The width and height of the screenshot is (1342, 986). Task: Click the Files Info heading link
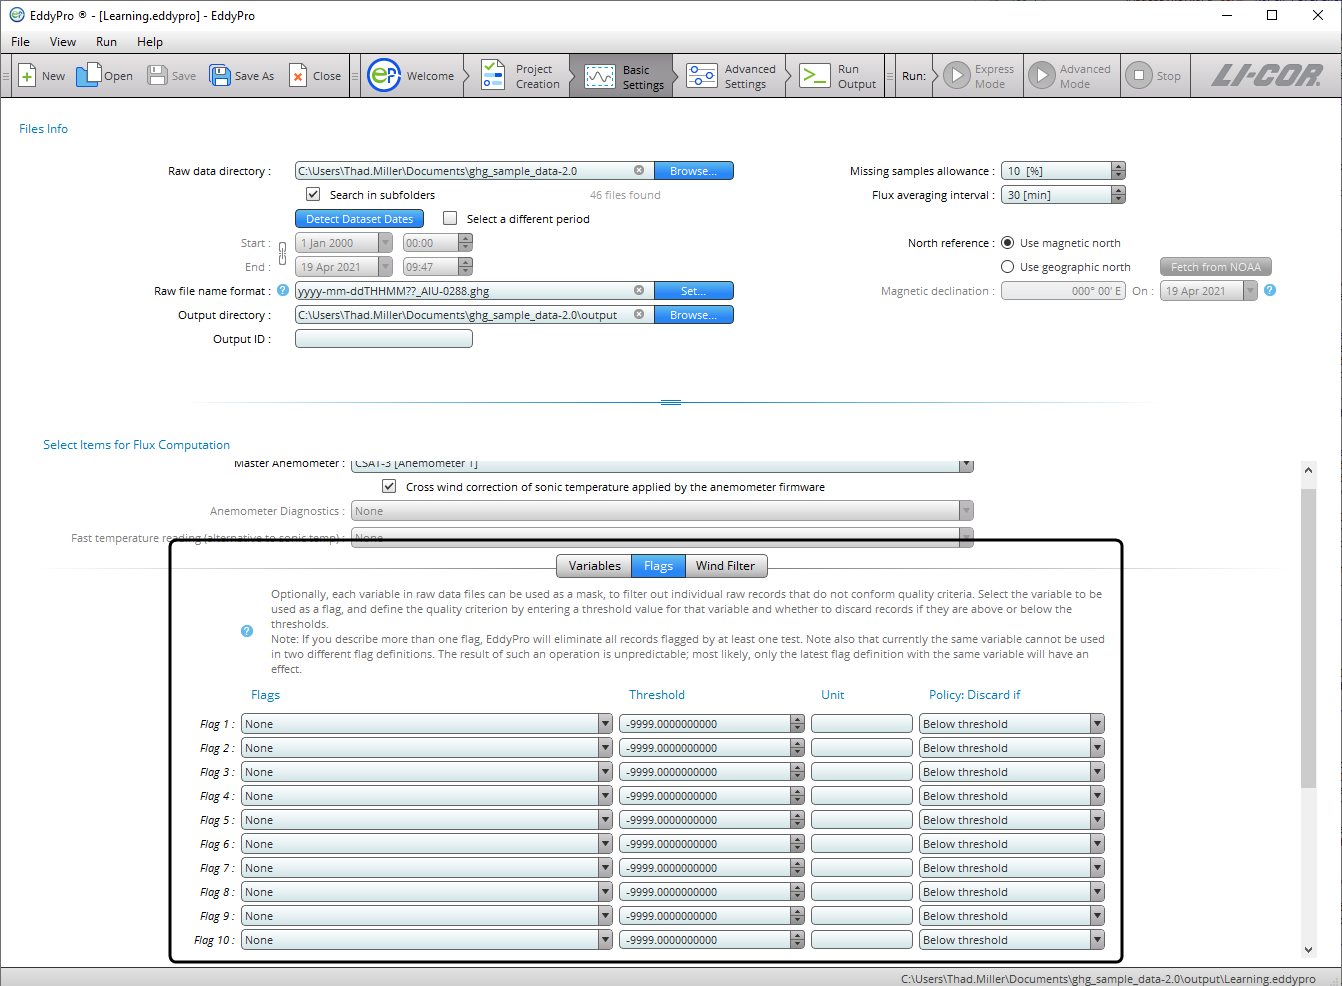coord(43,129)
